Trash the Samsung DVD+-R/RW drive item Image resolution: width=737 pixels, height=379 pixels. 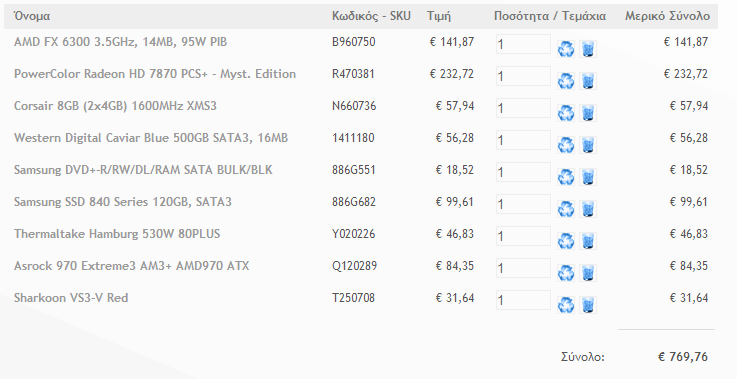pos(588,177)
